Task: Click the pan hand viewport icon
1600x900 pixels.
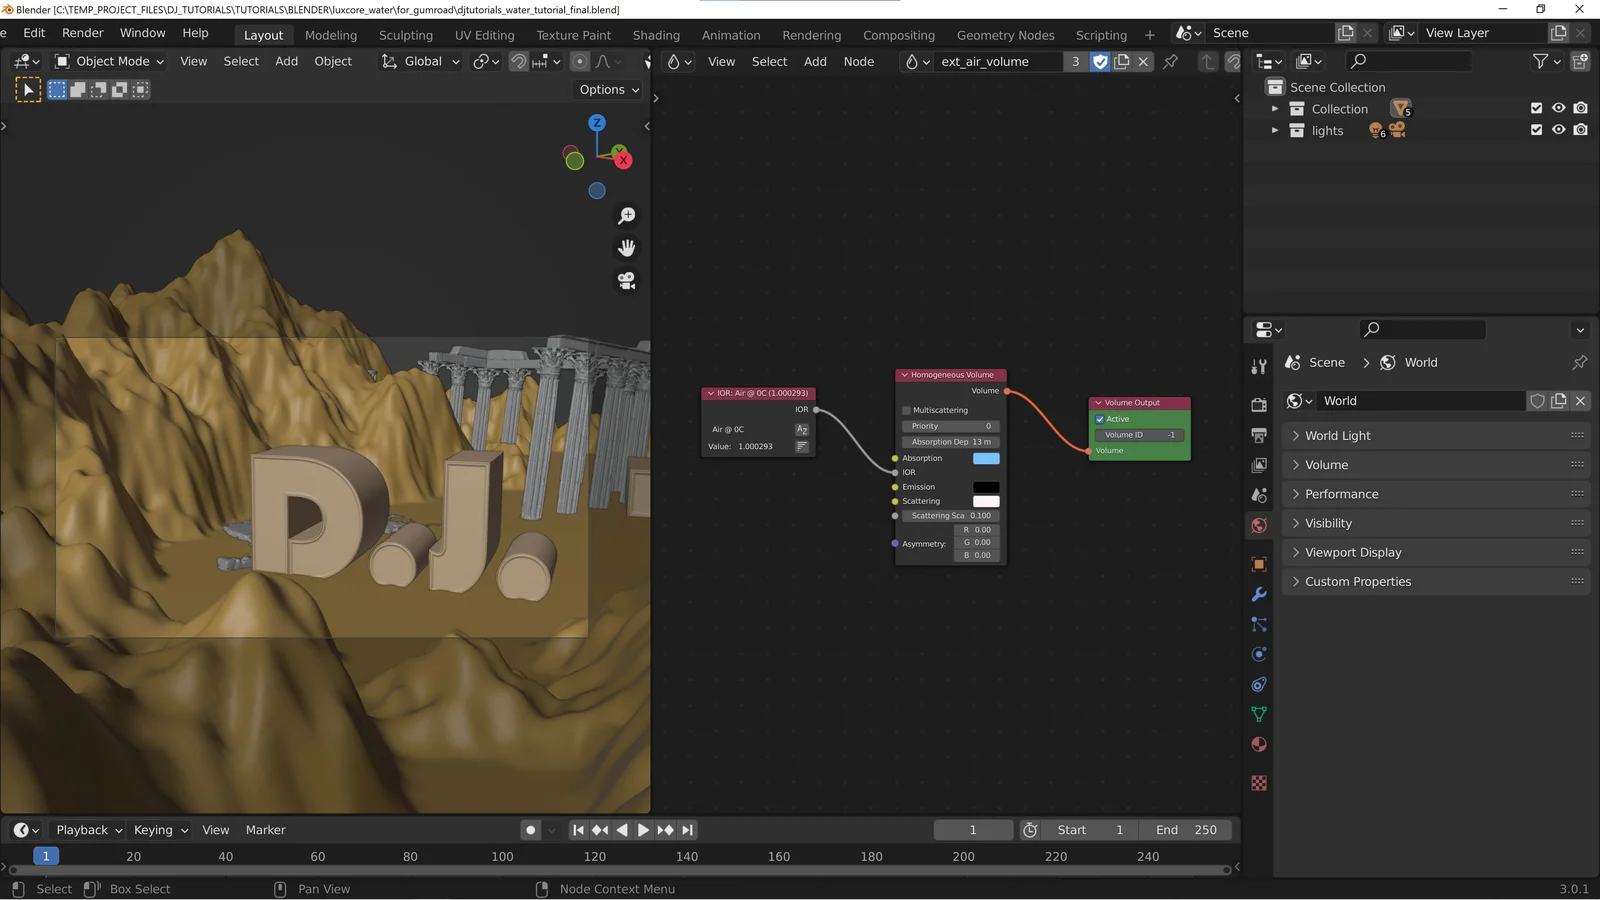Action: (x=627, y=248)
